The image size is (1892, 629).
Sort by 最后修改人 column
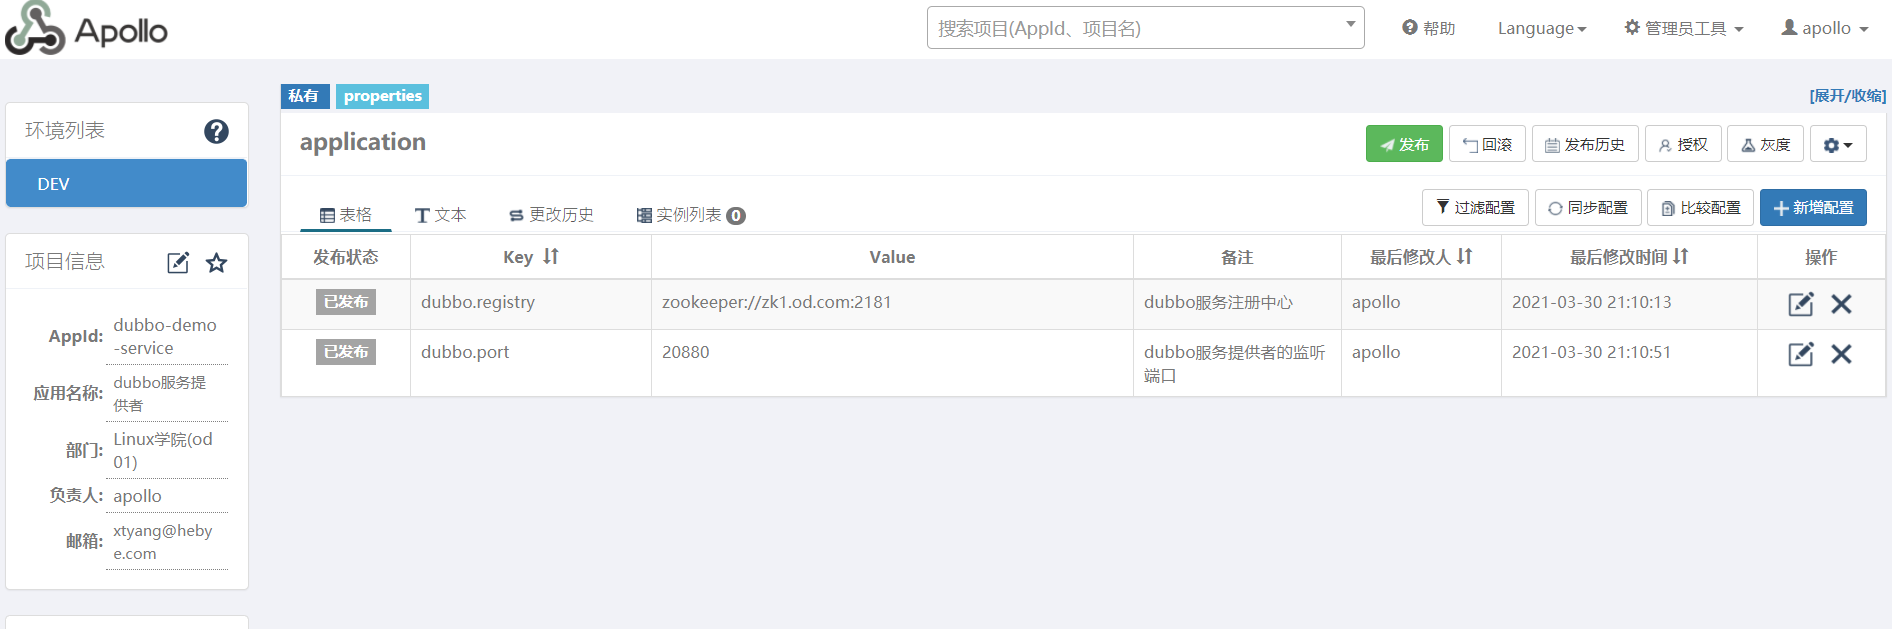(1464, 257)
